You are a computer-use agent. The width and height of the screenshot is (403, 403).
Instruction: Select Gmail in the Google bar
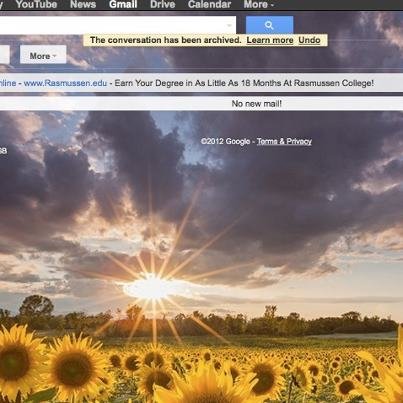click(123, 4)
